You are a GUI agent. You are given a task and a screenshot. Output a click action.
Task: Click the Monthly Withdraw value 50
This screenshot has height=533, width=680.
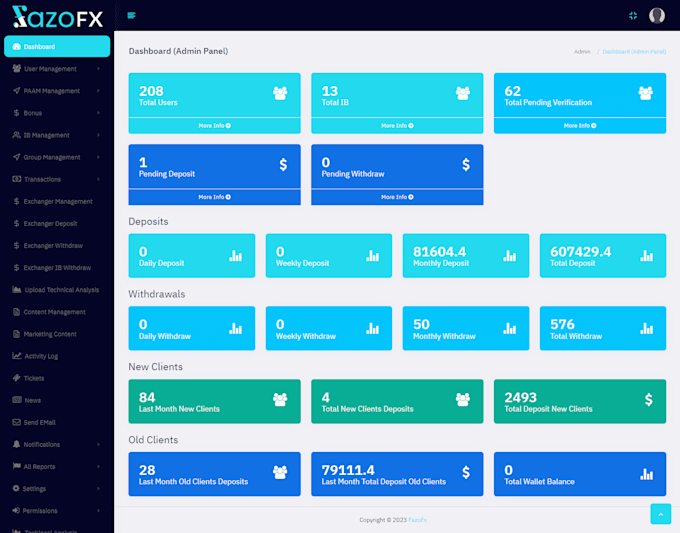point(421,324)
